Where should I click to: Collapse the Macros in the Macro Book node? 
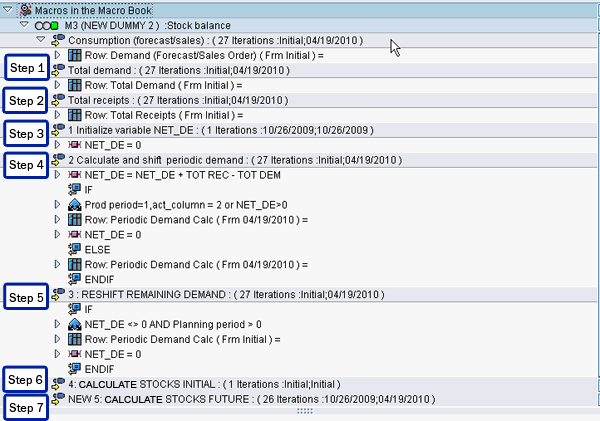(8, 10)
